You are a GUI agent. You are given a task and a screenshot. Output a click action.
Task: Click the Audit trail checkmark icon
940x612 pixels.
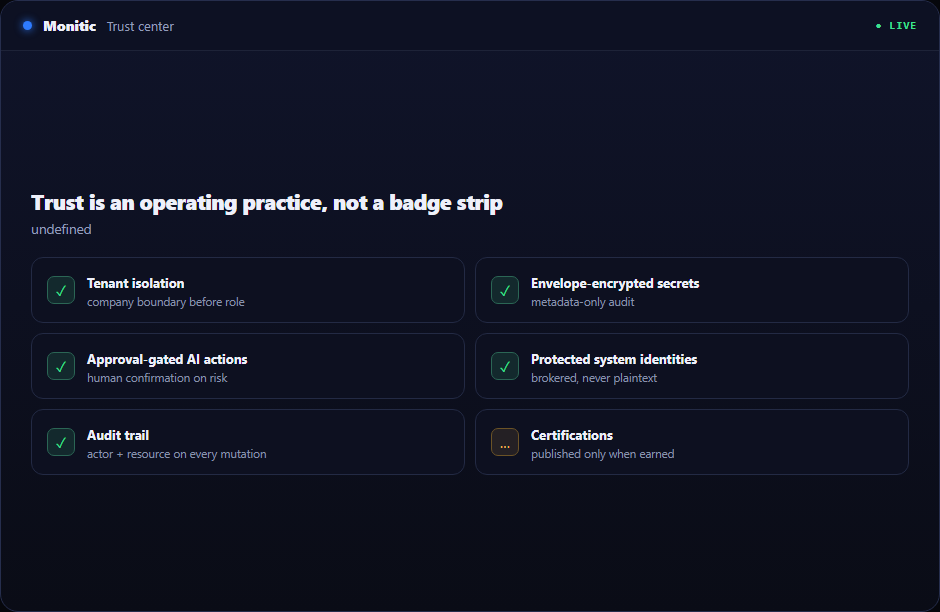[x=61, y=442]
